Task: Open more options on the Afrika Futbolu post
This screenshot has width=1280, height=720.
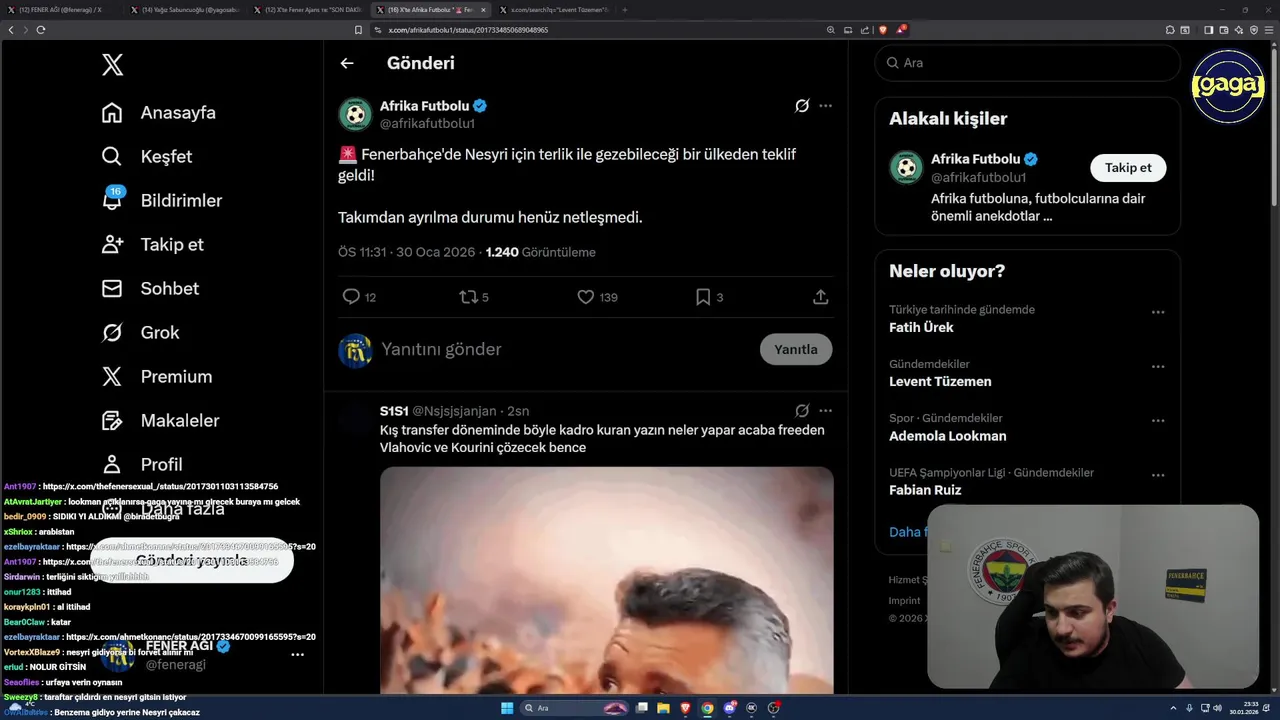Action: 825,106
